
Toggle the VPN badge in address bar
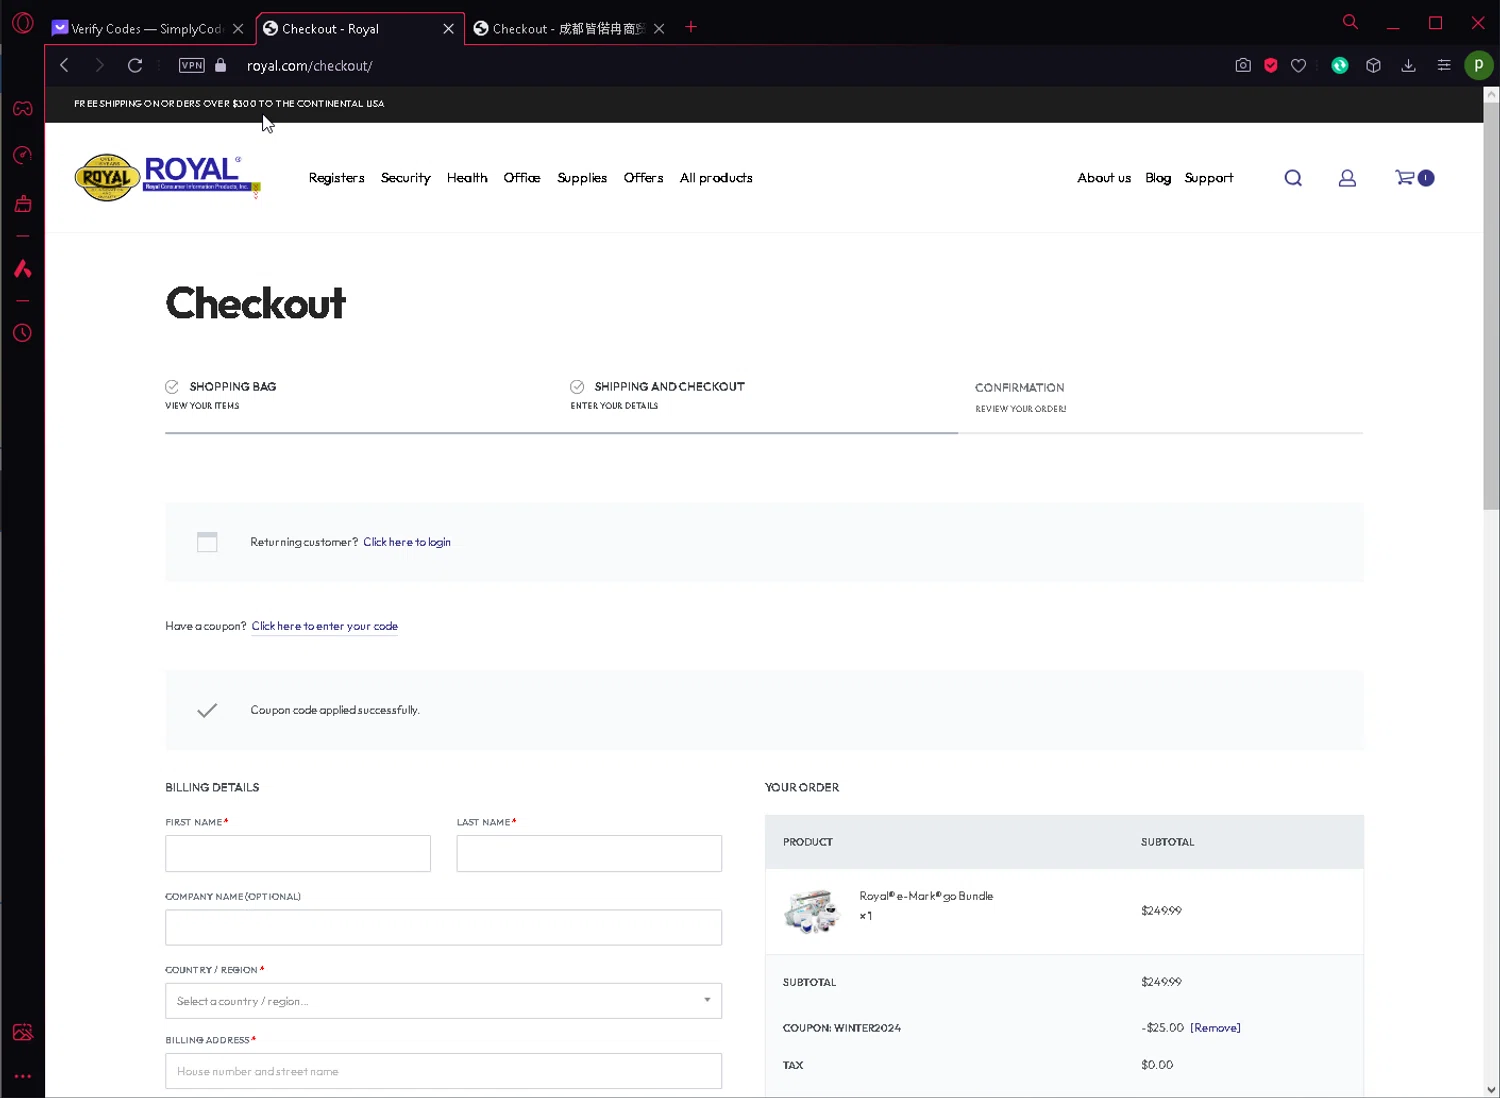tap(191, 65)
